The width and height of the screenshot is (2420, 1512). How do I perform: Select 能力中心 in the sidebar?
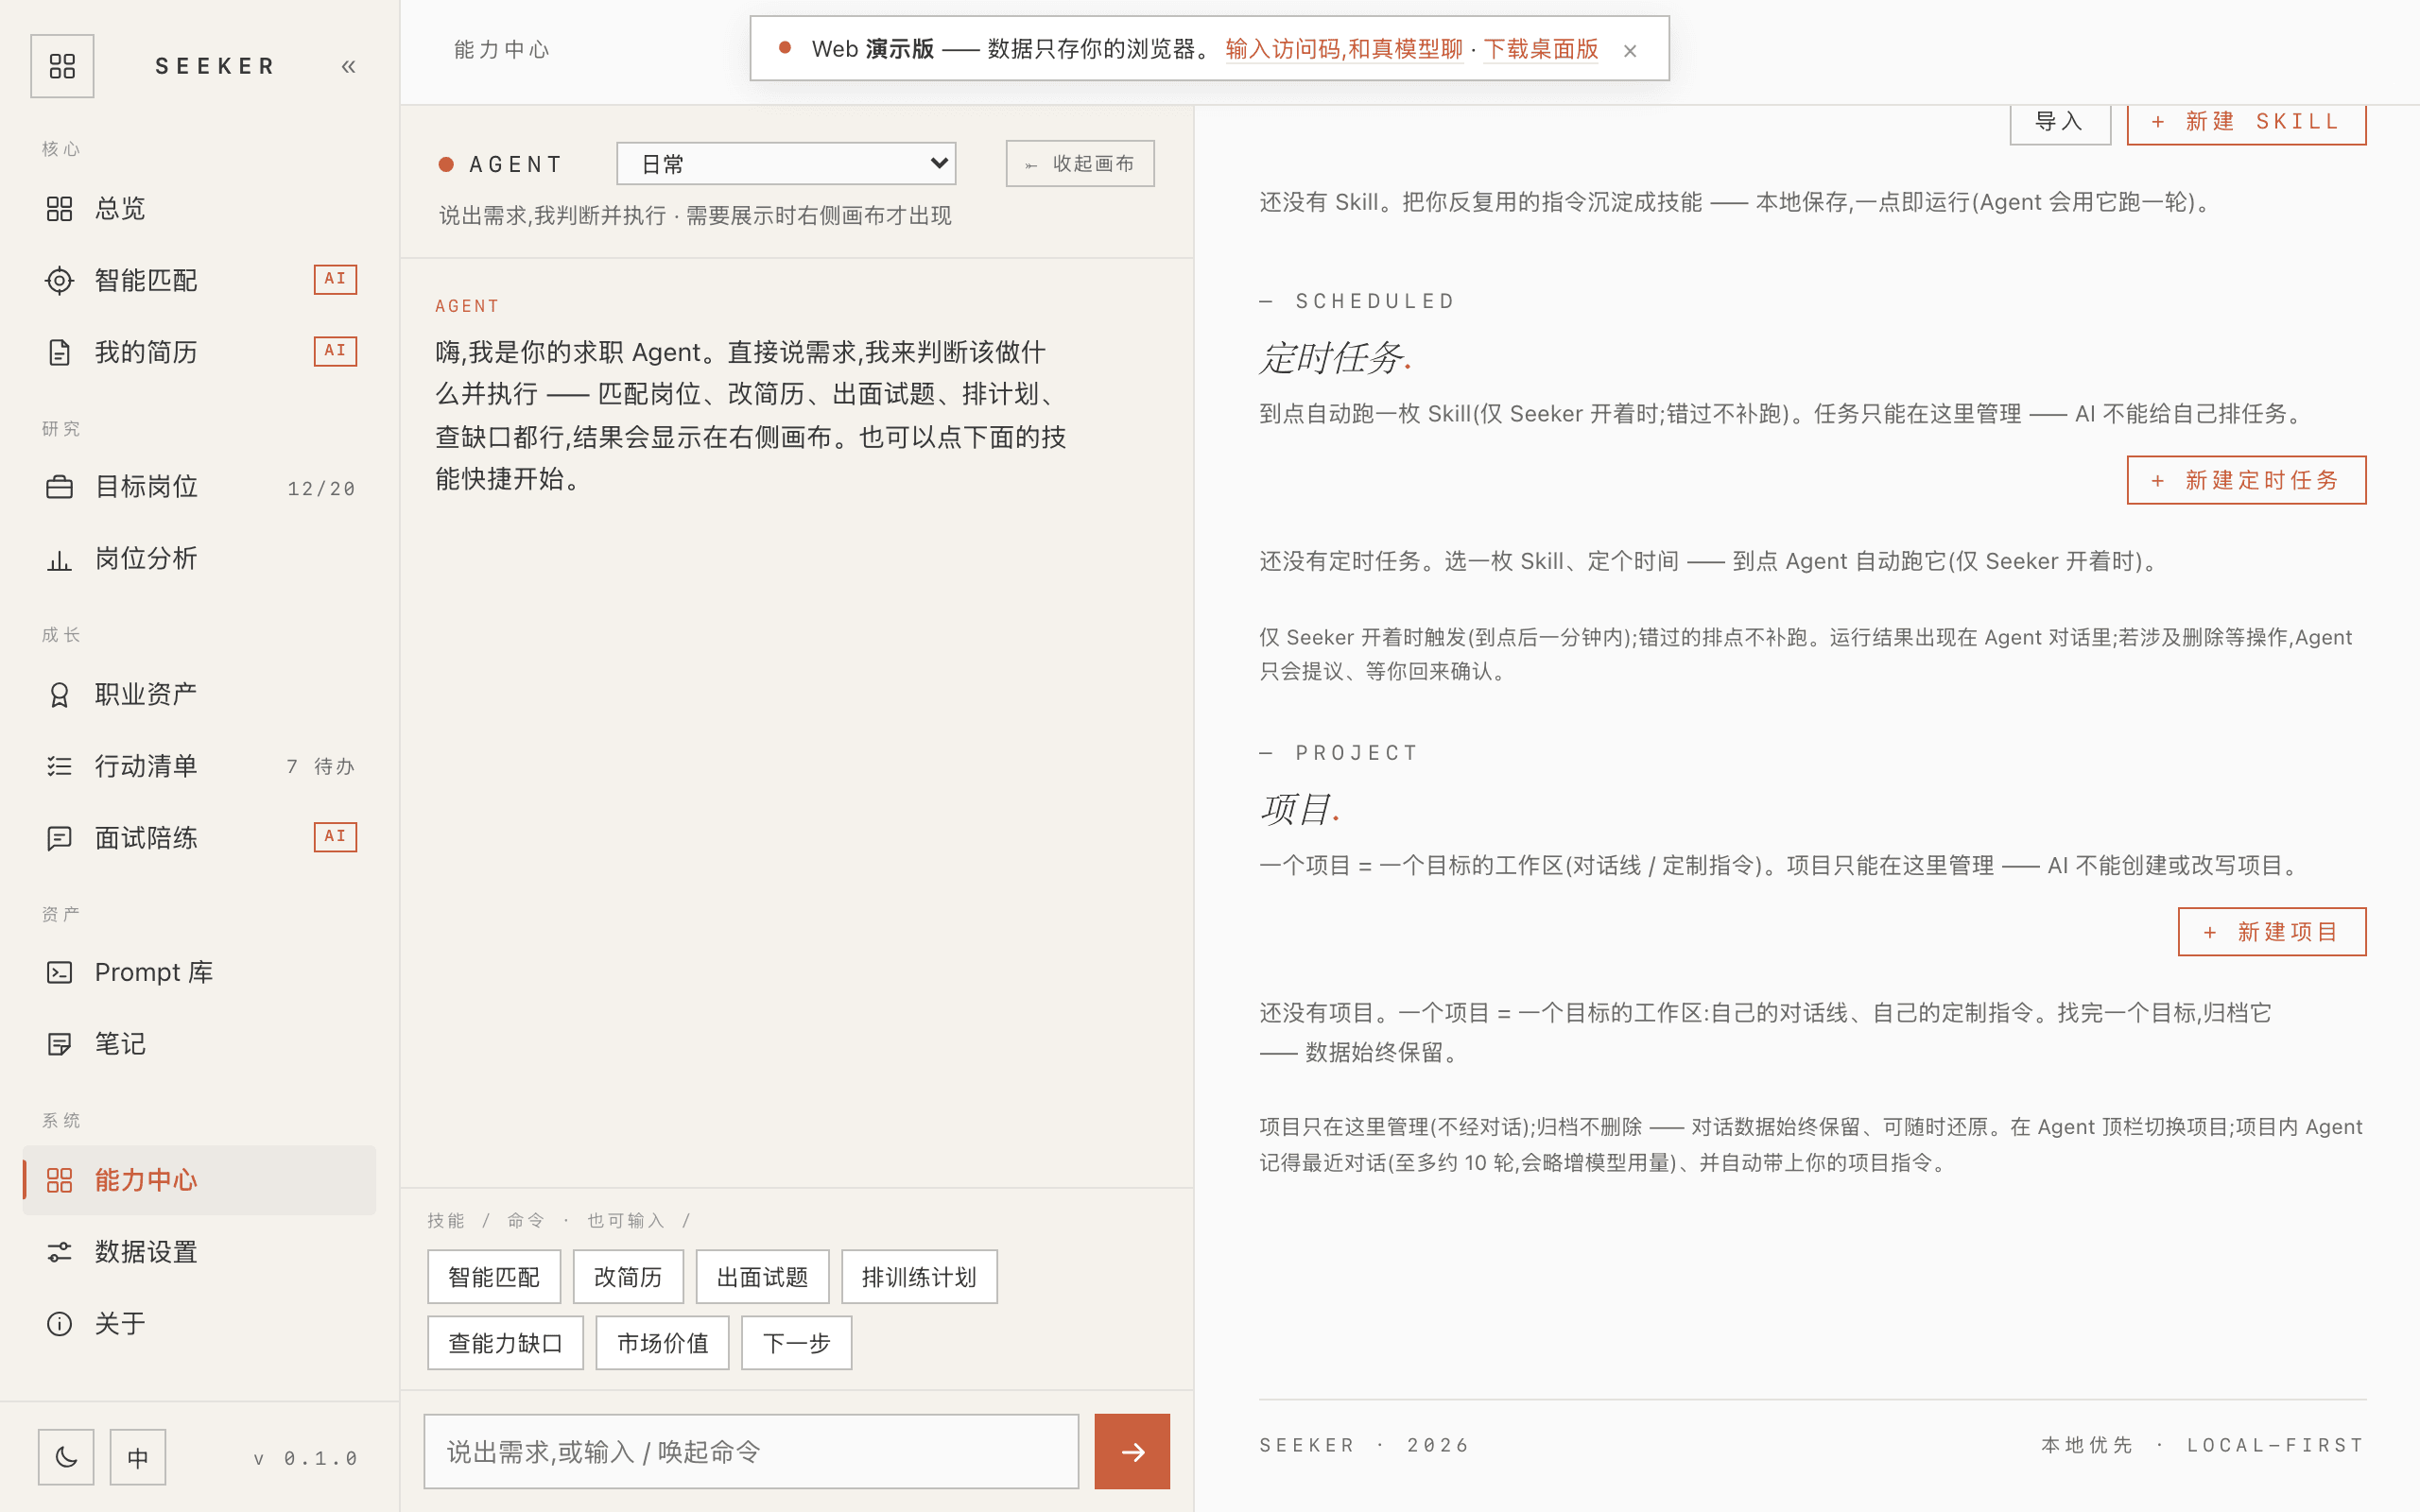199,1180
